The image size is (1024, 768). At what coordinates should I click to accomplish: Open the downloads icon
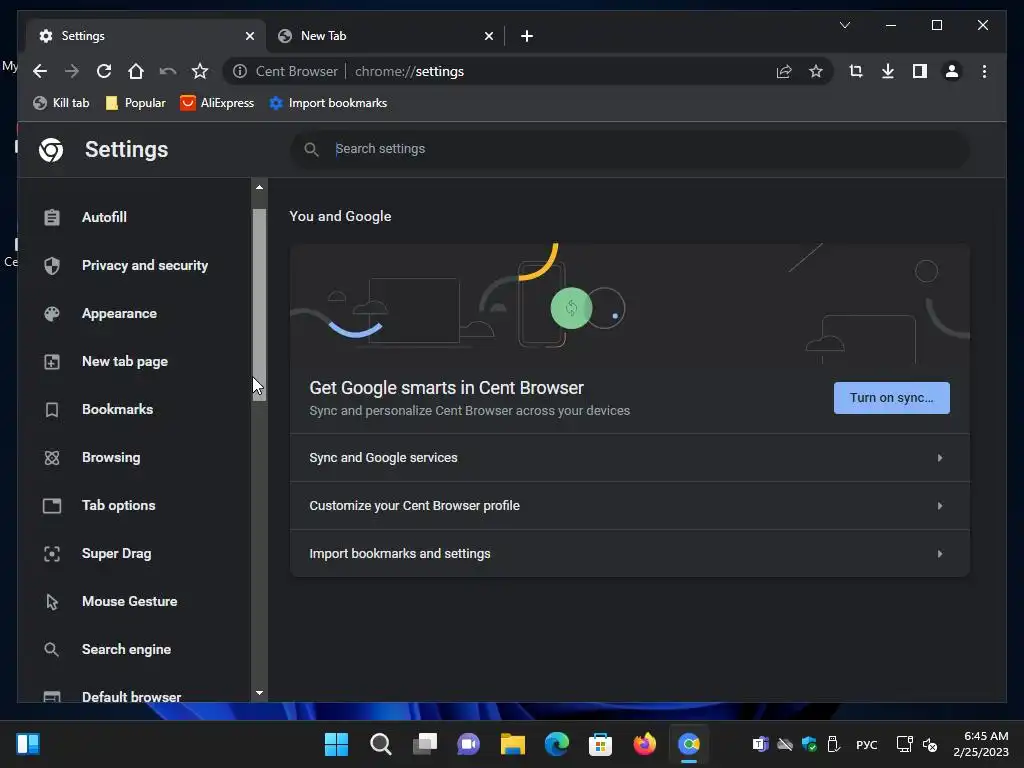(888, 71)
